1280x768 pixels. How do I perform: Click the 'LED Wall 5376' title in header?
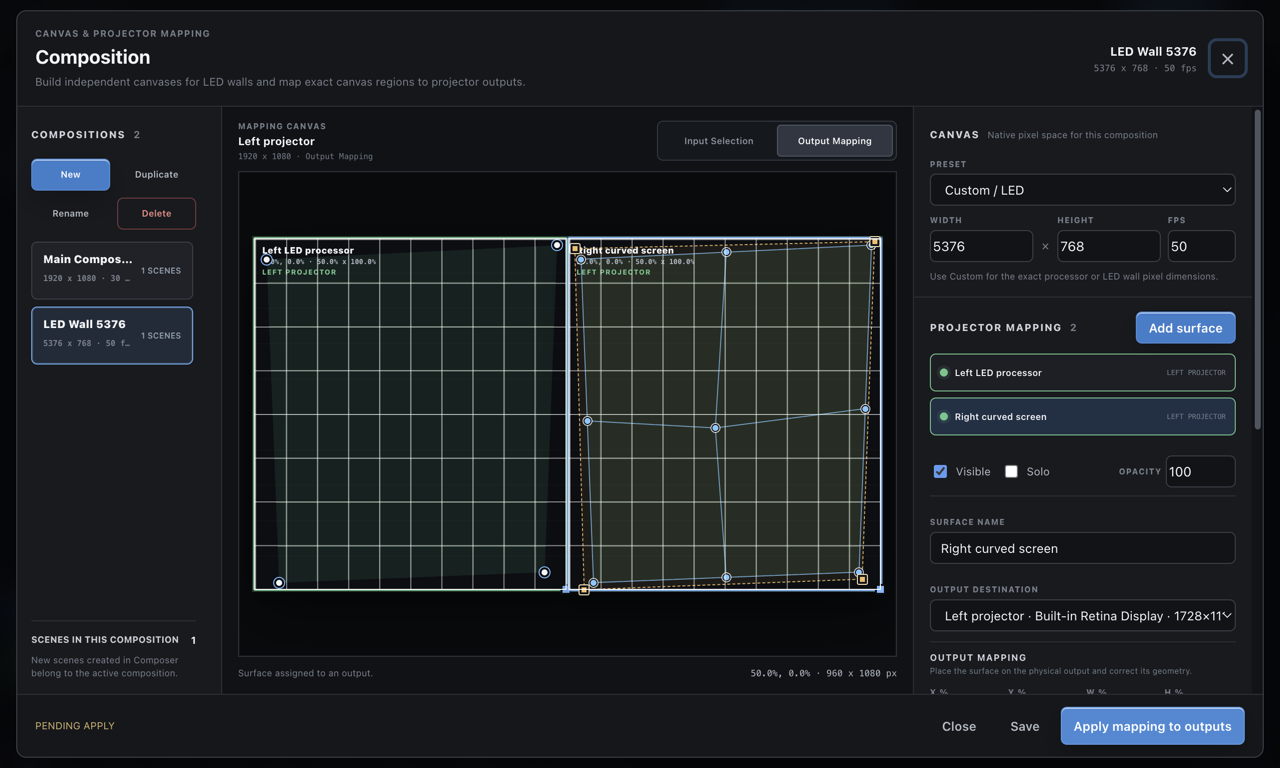[x=1153, y=51]
